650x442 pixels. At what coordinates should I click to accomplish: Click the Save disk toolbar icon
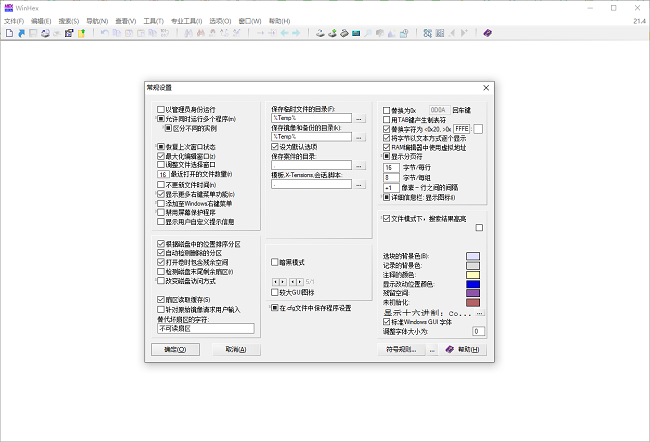[32, 33]
